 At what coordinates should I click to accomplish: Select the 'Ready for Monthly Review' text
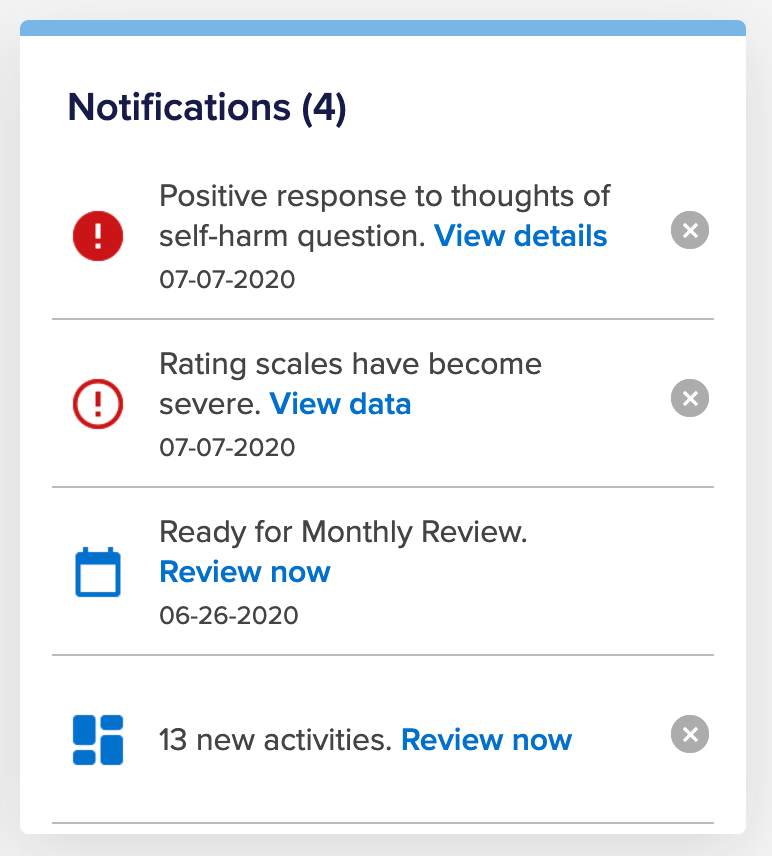pos(343,532)
